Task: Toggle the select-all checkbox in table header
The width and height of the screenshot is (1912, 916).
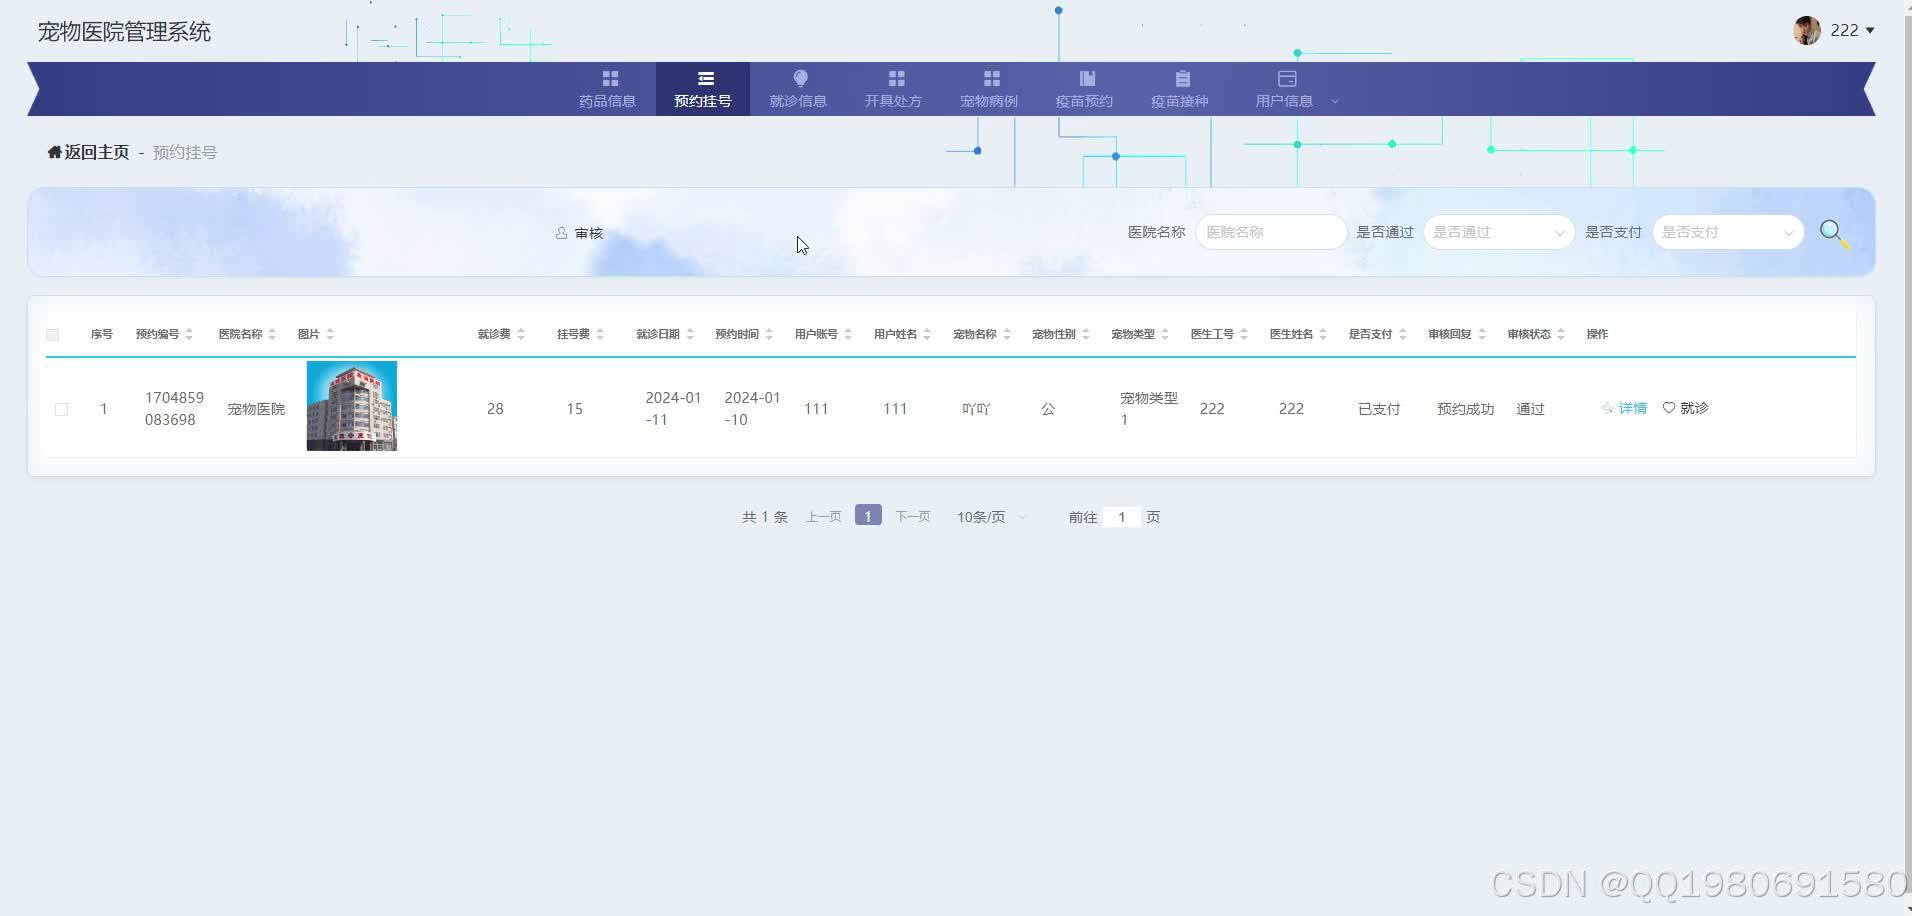Action: tap(53, 334)
